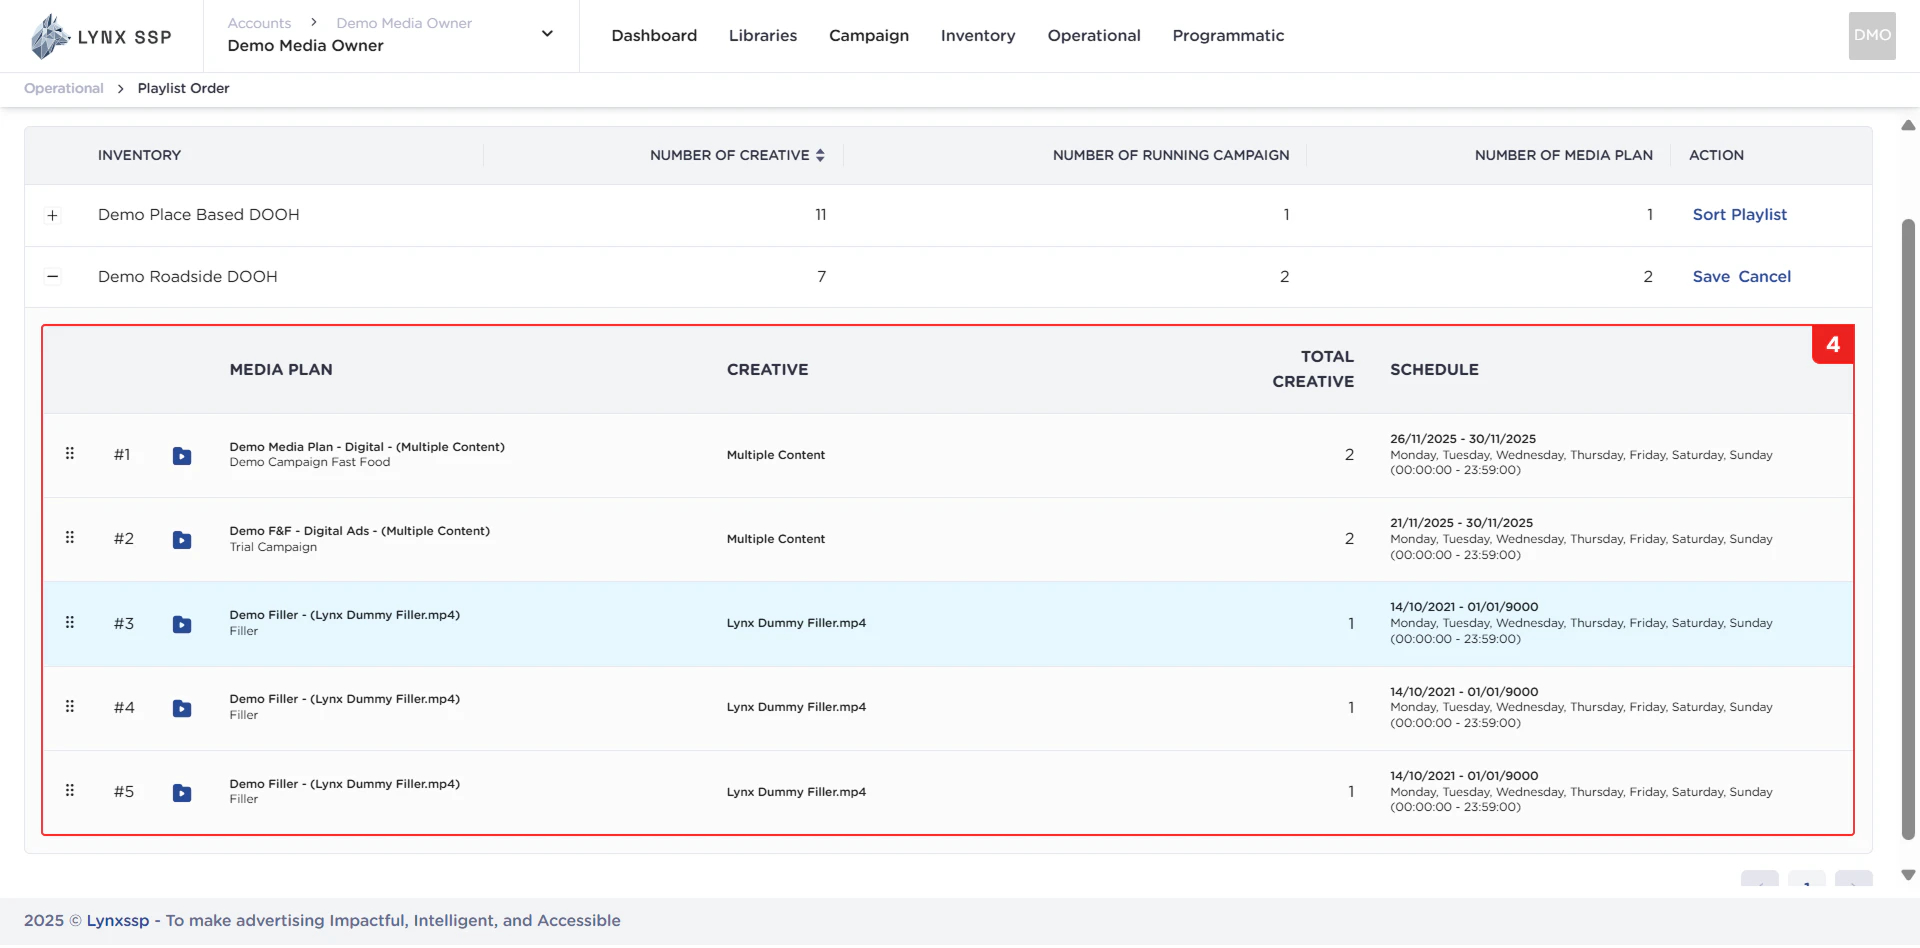
Task: Click the Inventory column header
Action: 139,155
